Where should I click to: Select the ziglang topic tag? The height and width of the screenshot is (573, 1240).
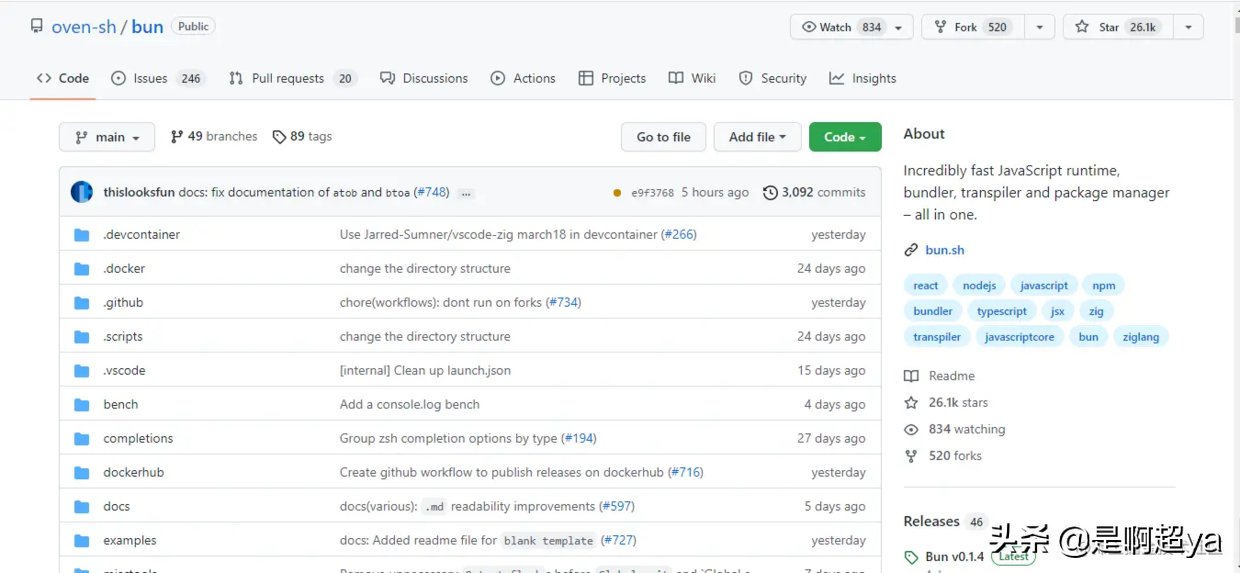1141,337
